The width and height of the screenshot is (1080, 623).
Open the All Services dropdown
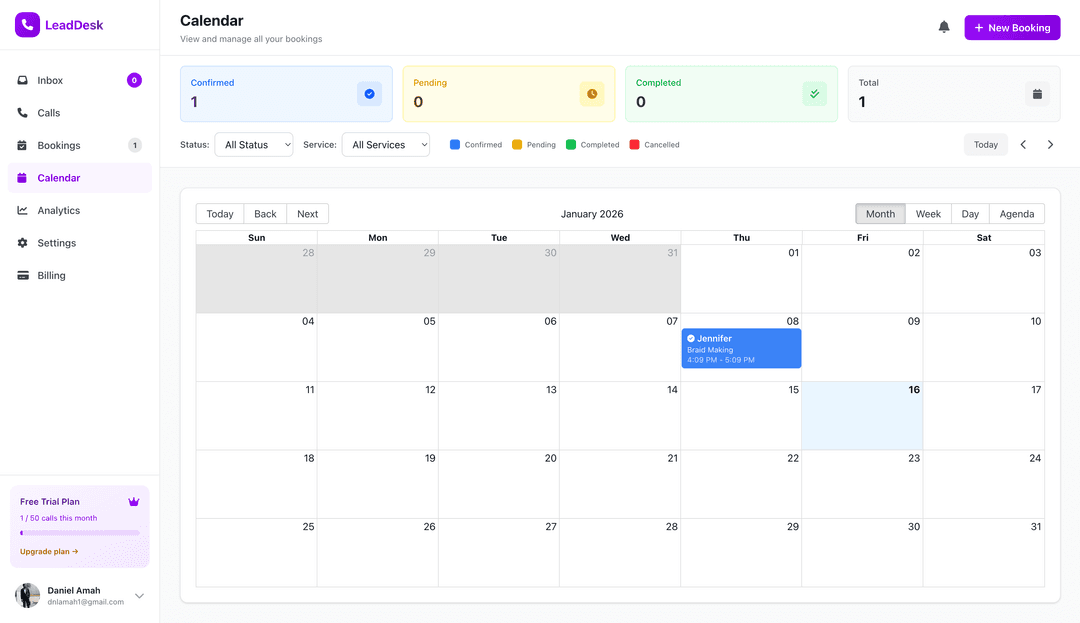pos(385,144)
